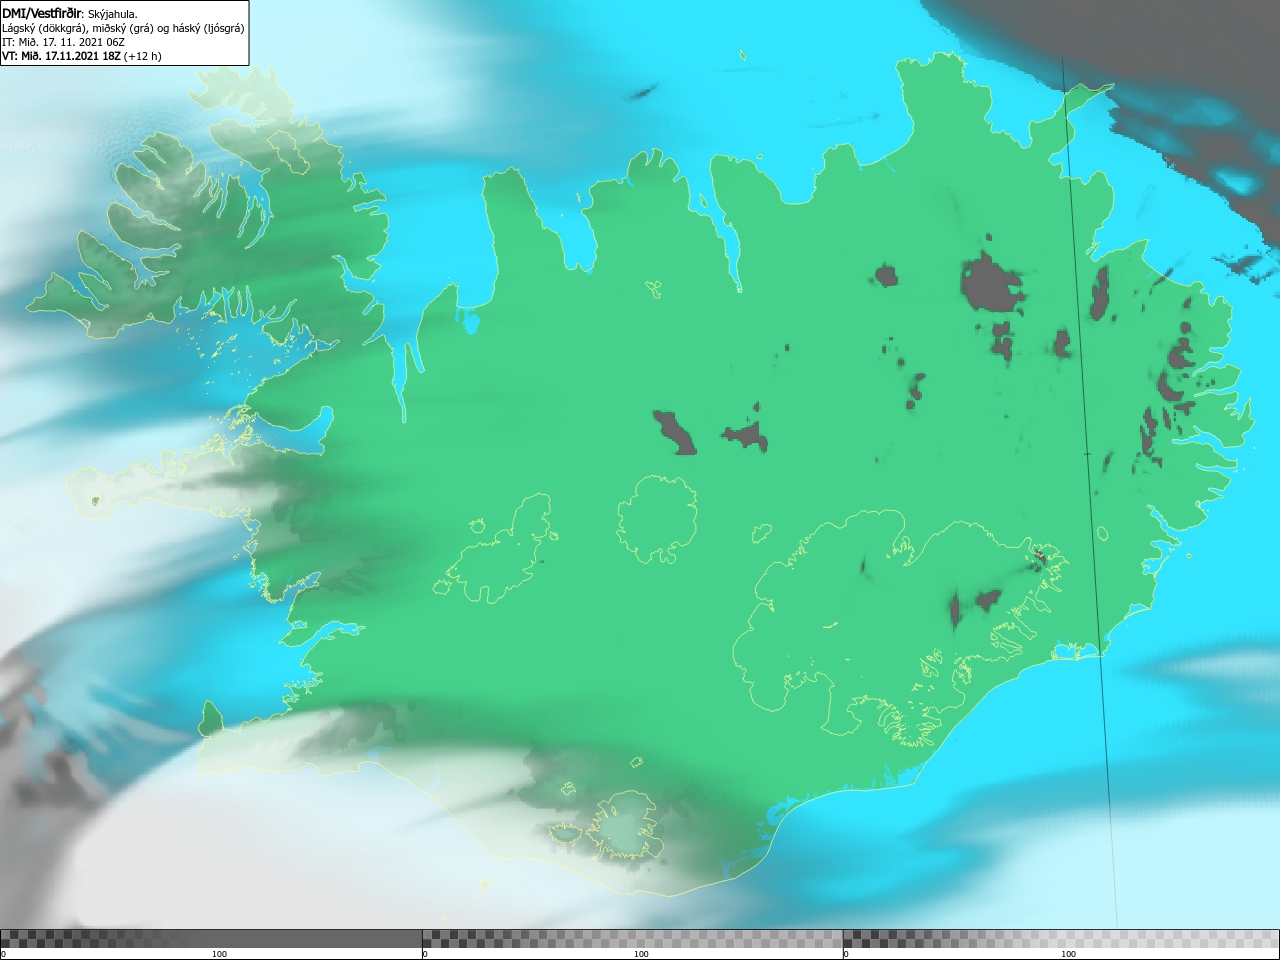The width and height of the screenshot is (1280, 960).
Task: Click the '100' label under the dark gray scale
Action: (219, 954)
